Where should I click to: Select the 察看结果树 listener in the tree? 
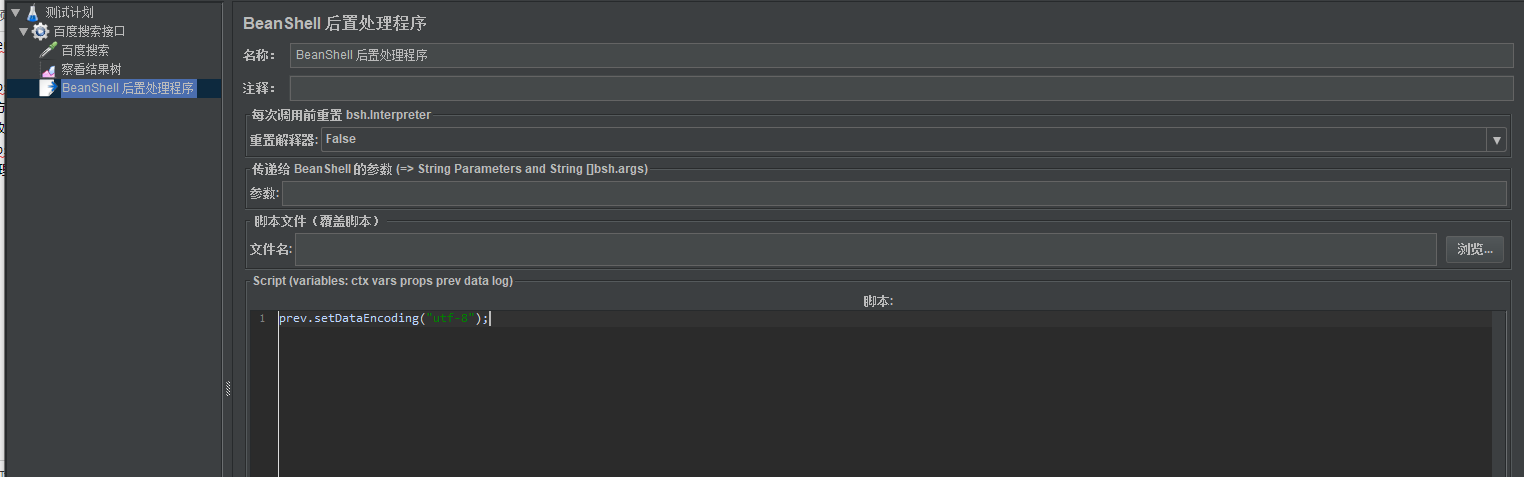[x=91, y=69]
